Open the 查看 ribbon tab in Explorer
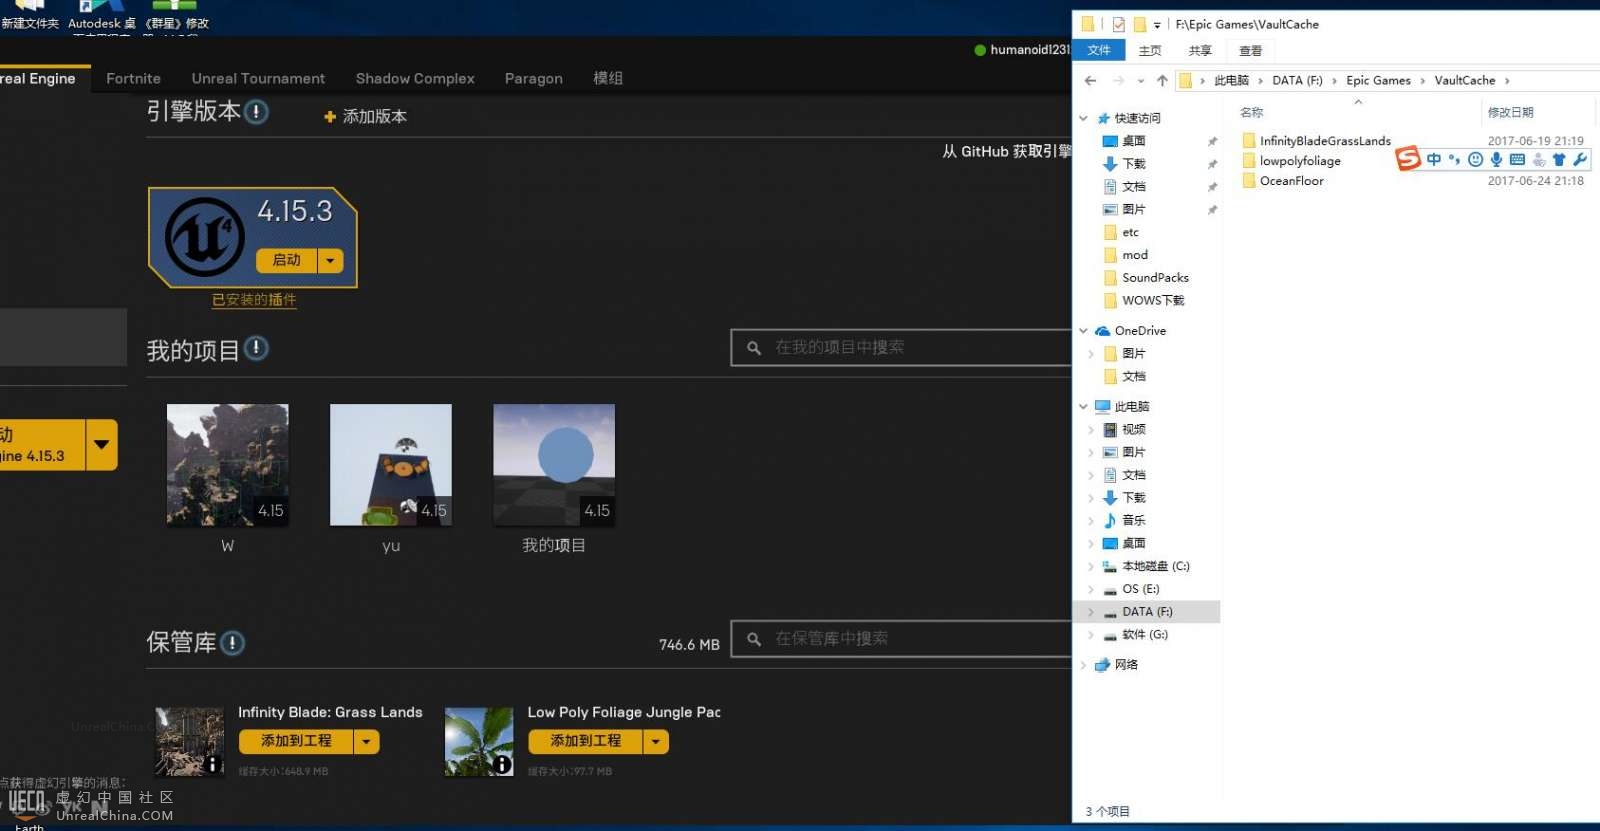 (x=1250, y=50)
